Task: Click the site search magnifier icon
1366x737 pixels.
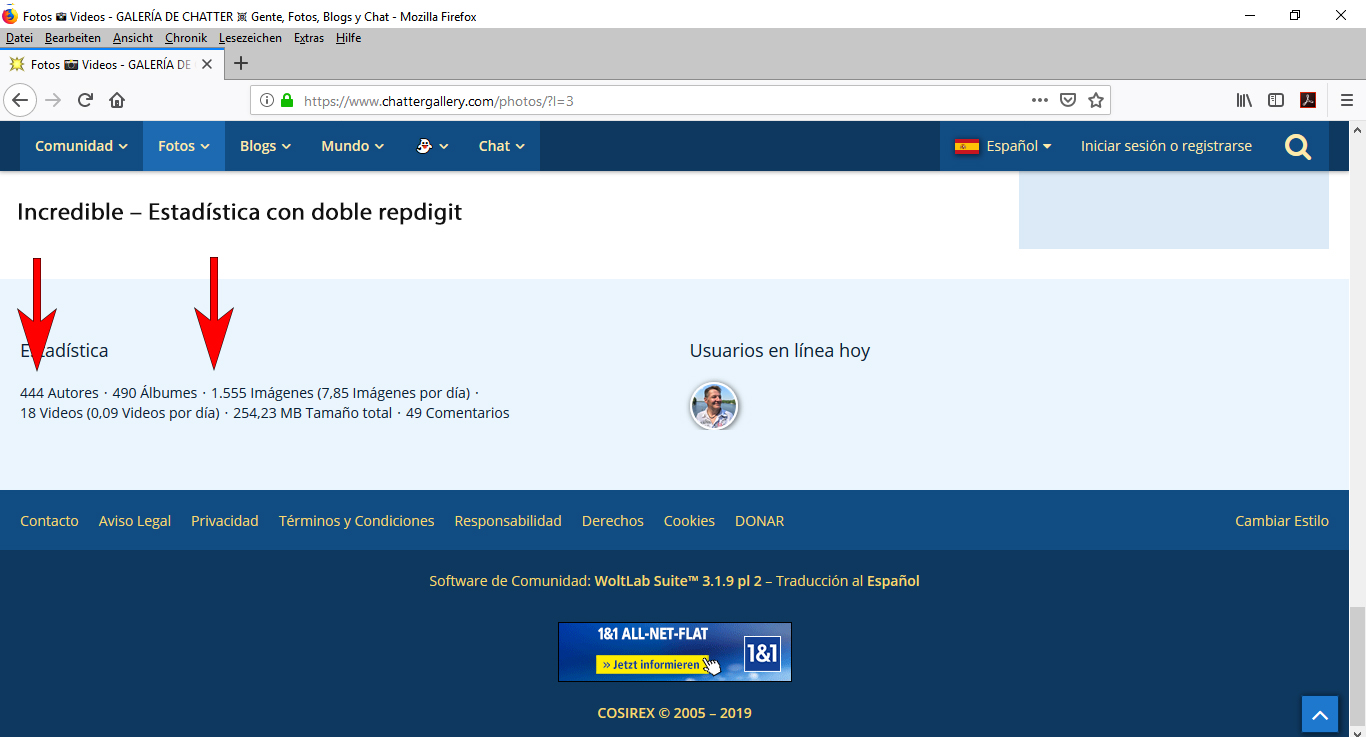Action: click(x=1298, y=147)
